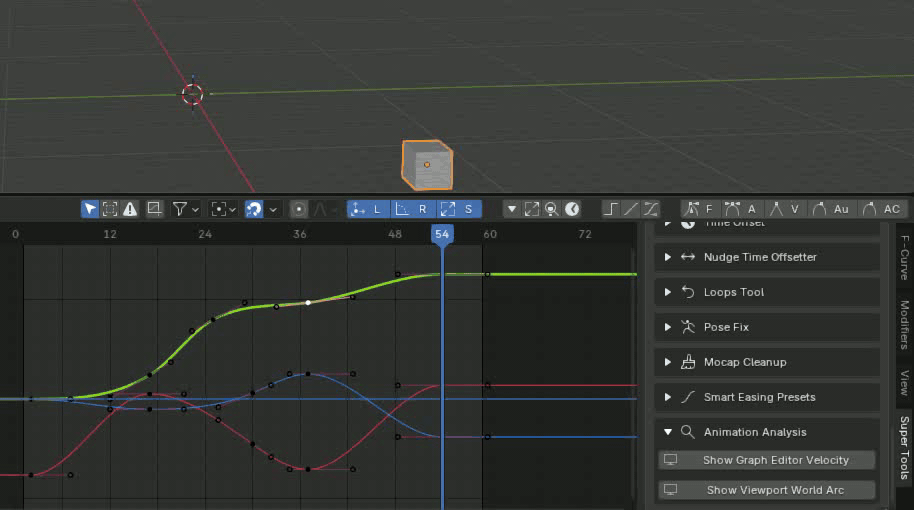The image size is (914, 510).
Task: Select the orange-outlined cube in viewport
Action: point(427,165)
